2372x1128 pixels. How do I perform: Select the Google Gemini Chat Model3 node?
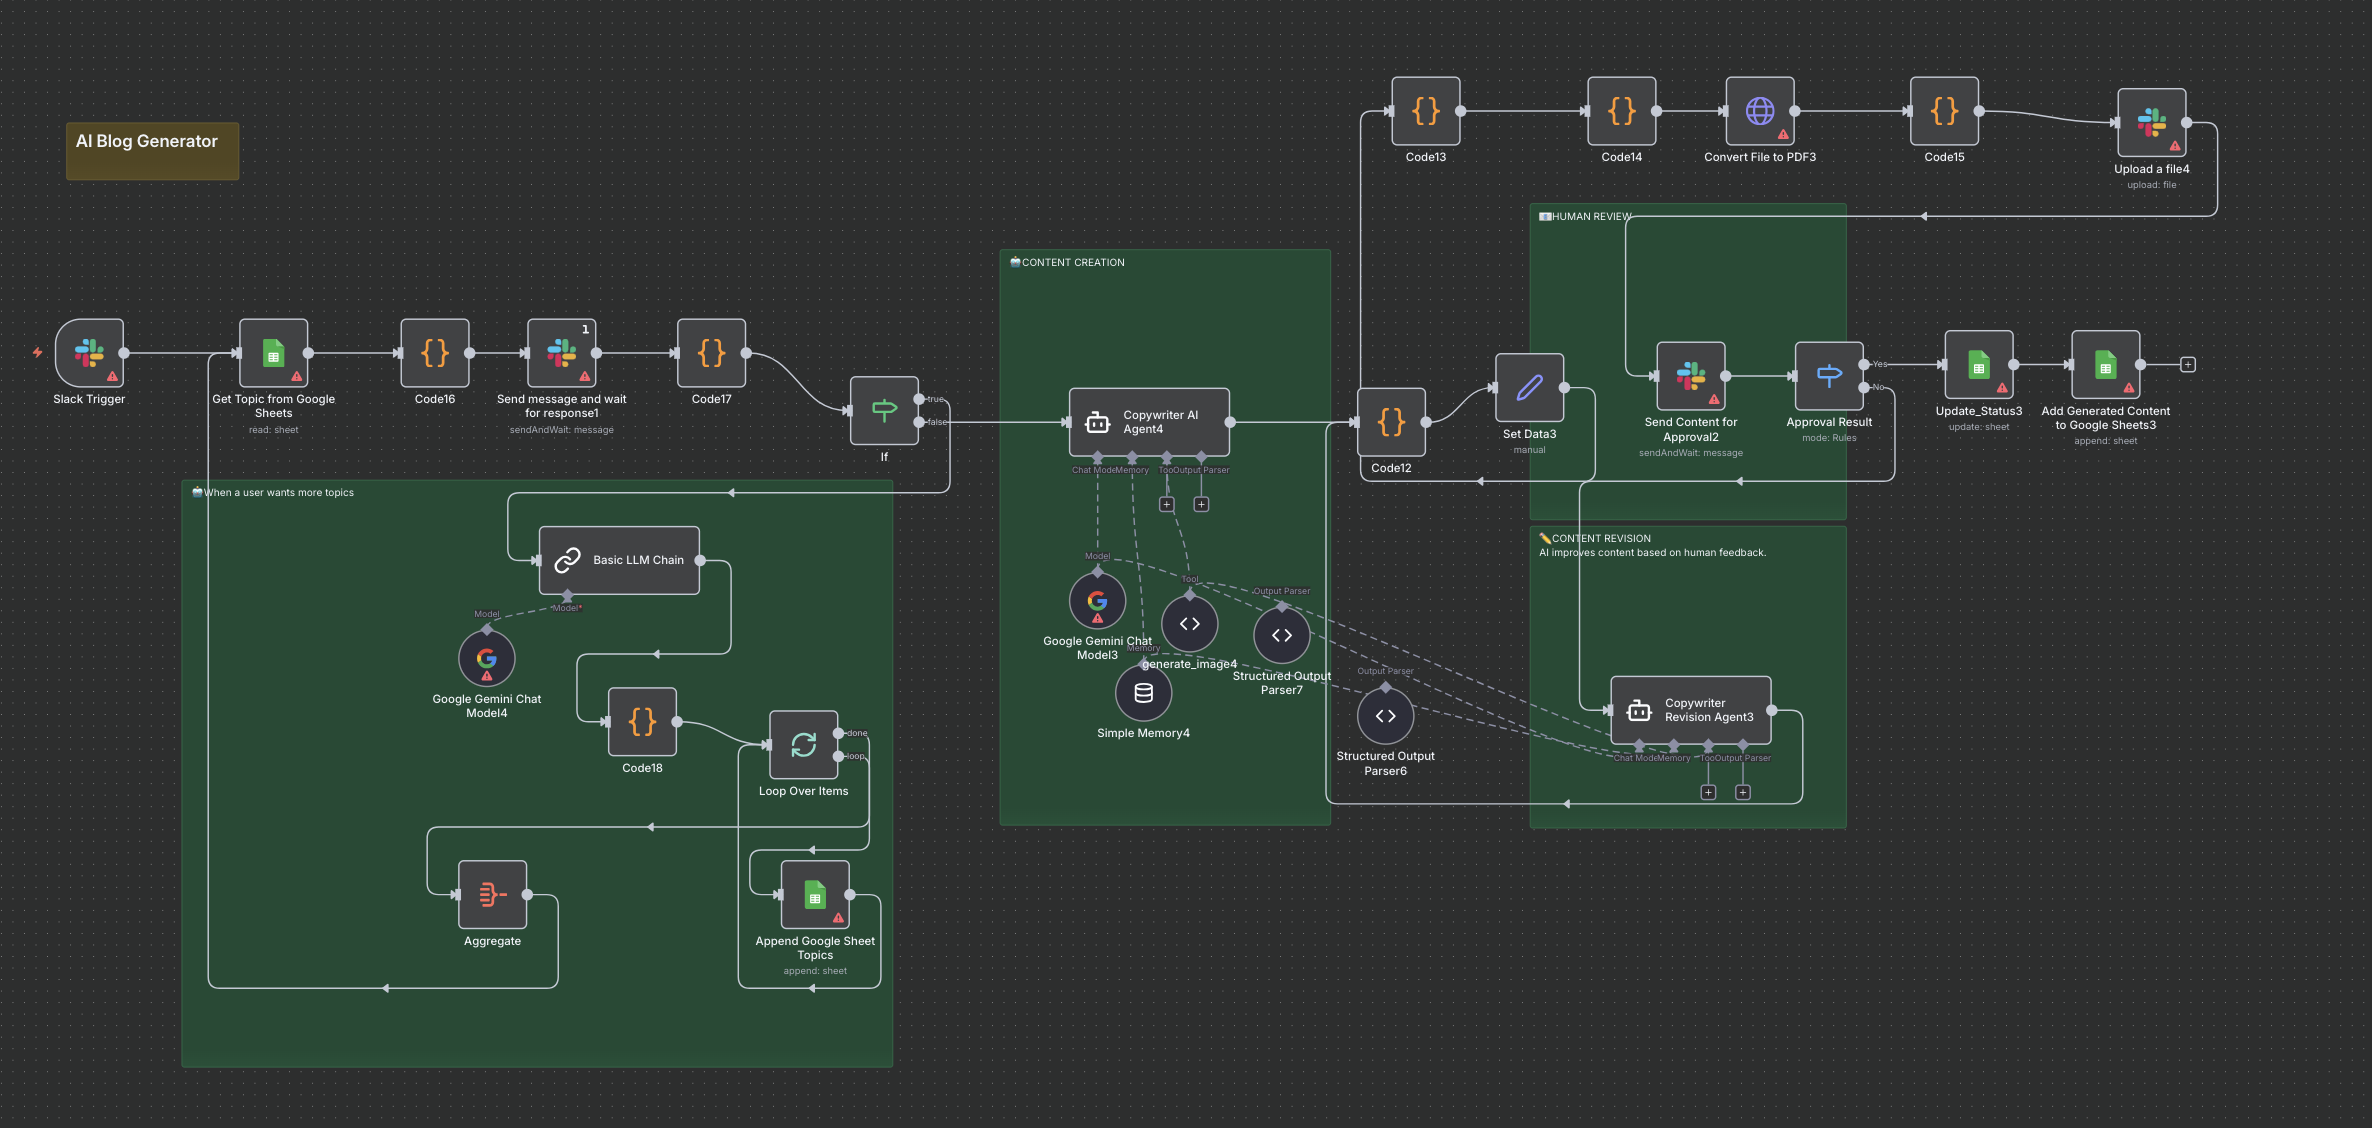[x=1097, y=601]
